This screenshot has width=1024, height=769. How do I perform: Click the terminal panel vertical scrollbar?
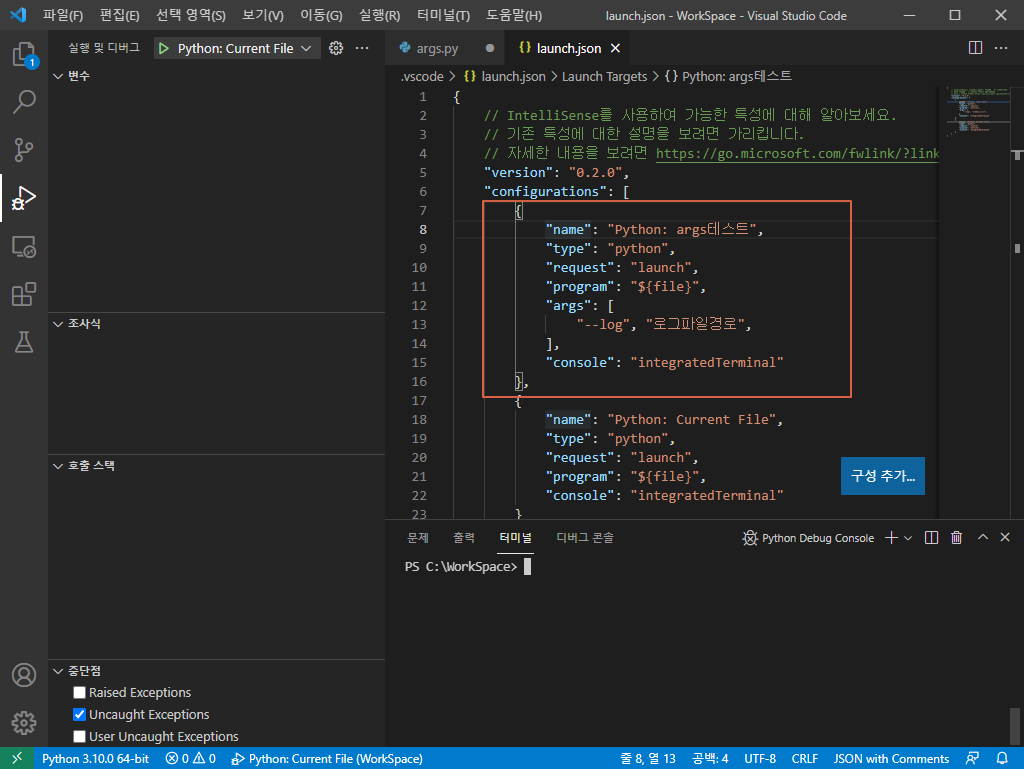tap(1014, 725)
